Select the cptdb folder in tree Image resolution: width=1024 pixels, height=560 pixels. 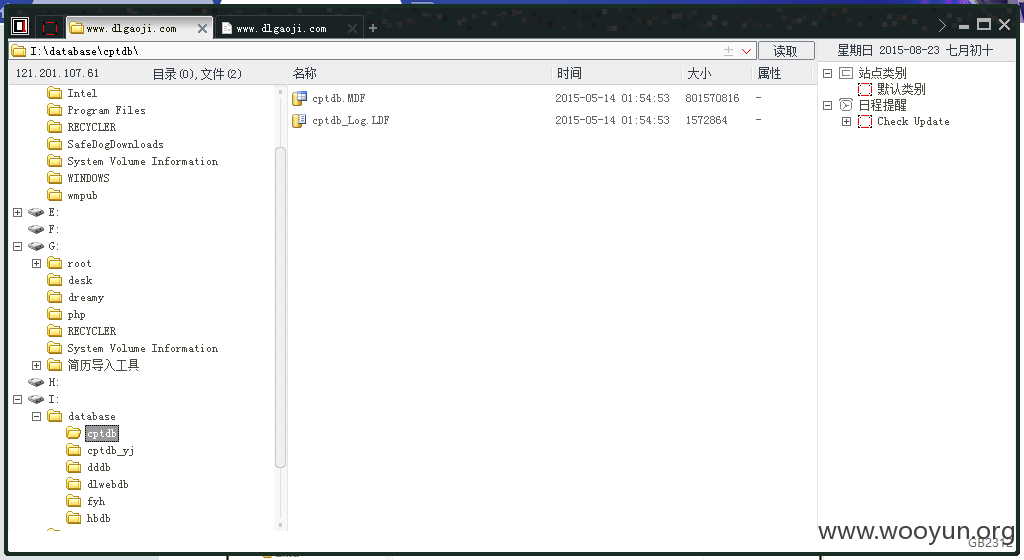[x=102, y=433]
